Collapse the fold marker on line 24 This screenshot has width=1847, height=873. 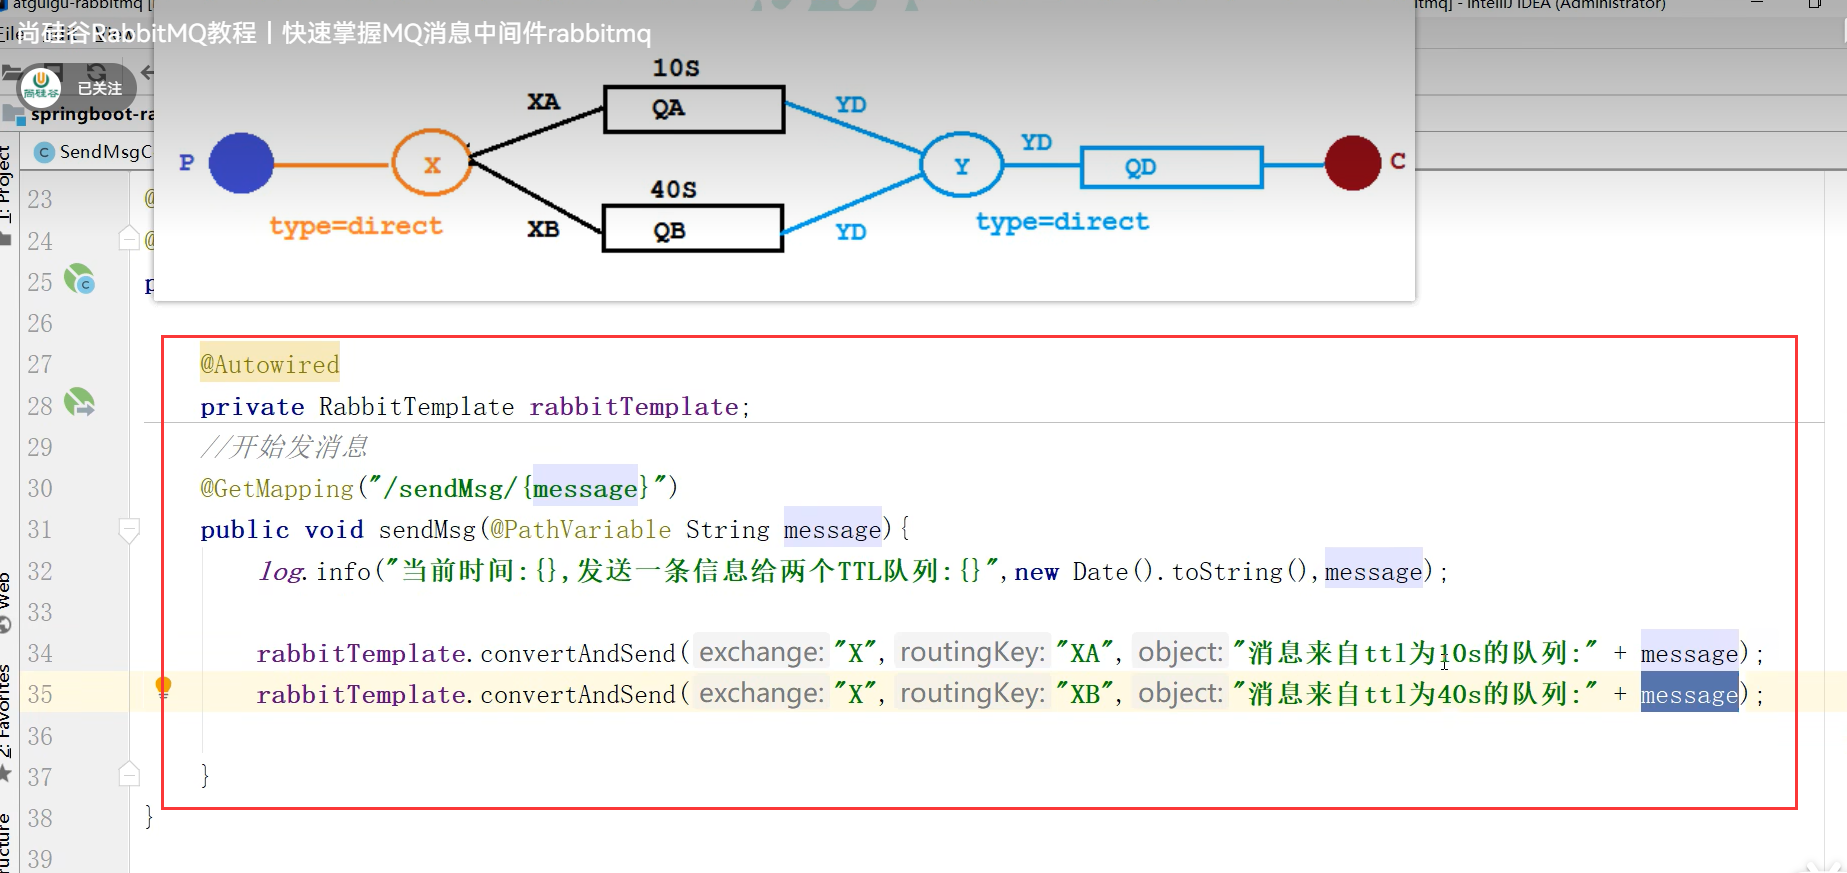tap(128, 239)
